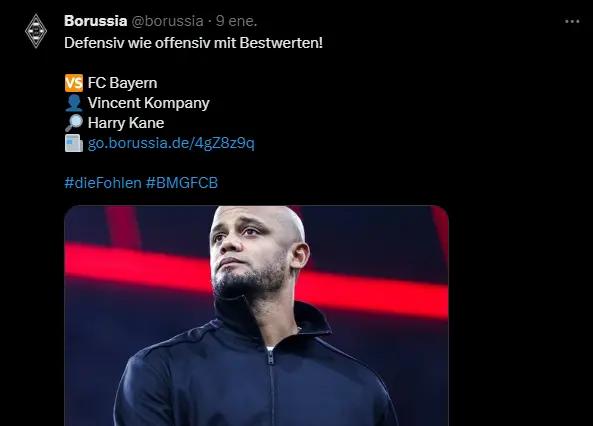Image resolution: width=593 pixels, height=426 pixels.
Task: Click the magnifying glass emoji icon
Action: coord(74,123)
